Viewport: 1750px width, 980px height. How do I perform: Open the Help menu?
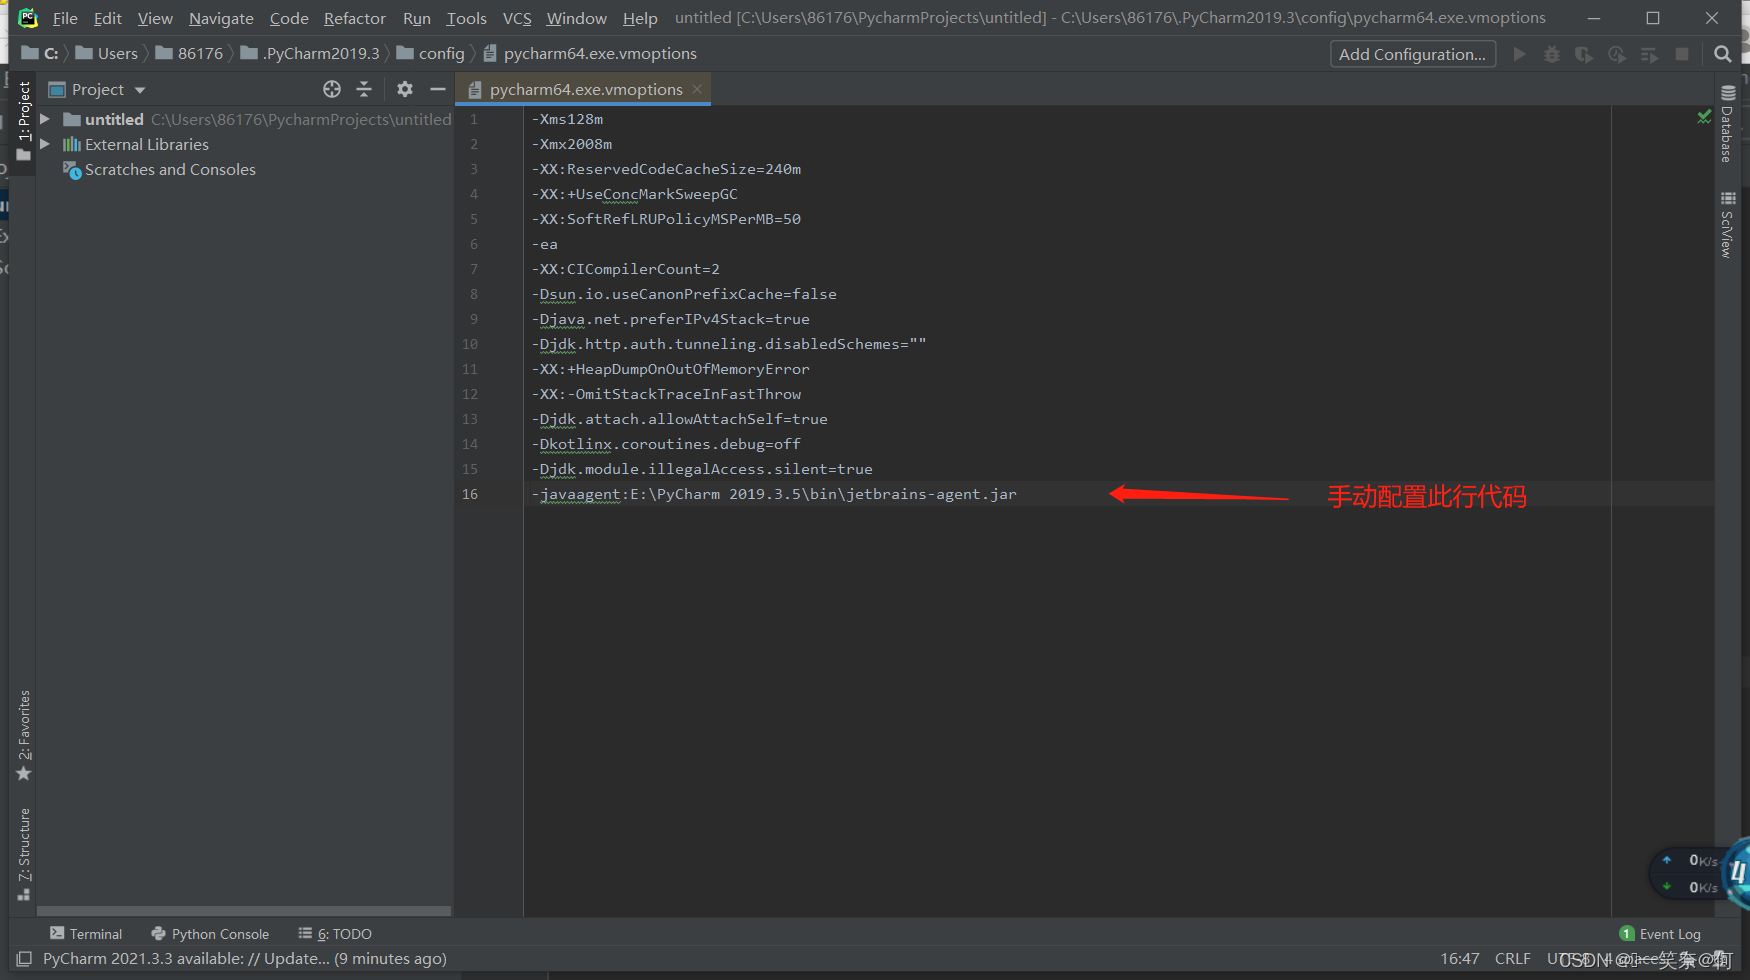click(x=640, y=18)
